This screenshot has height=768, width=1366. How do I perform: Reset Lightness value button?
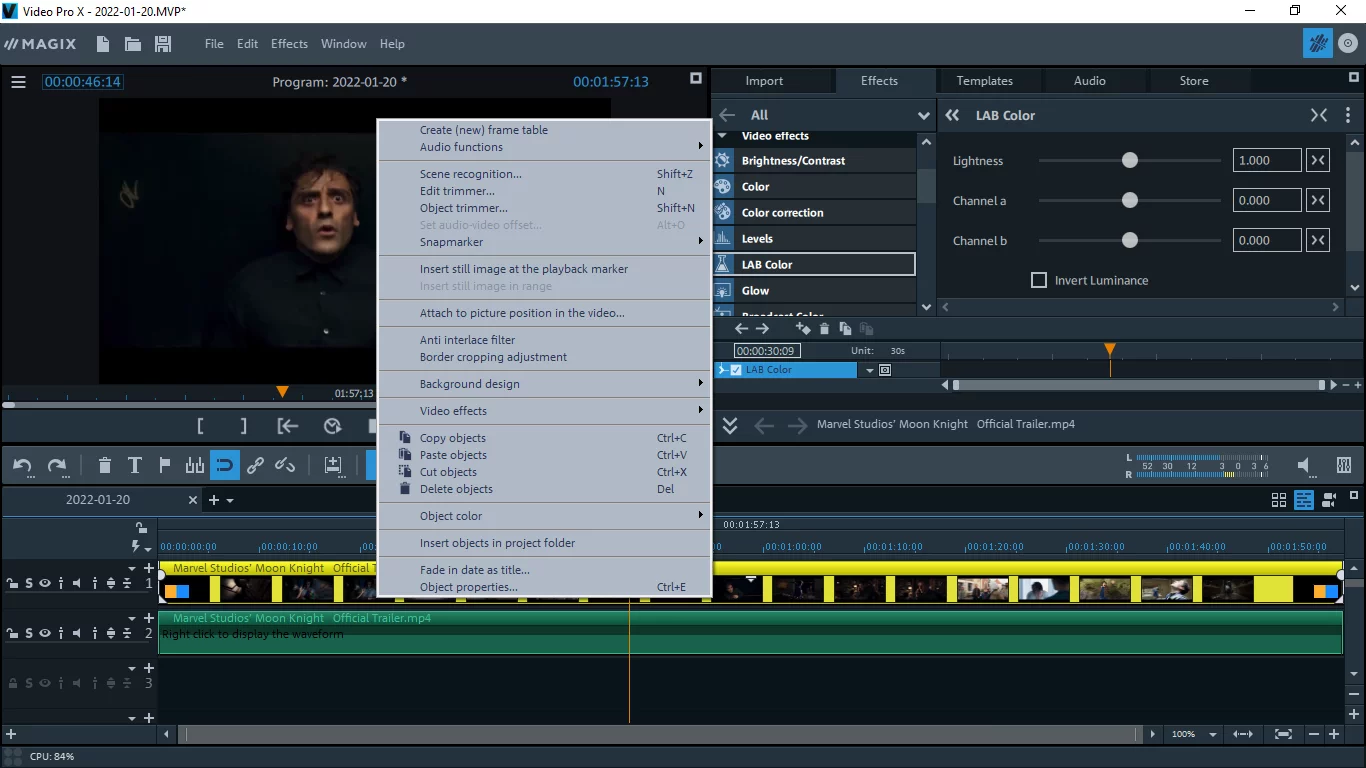tap(1319, 160)
